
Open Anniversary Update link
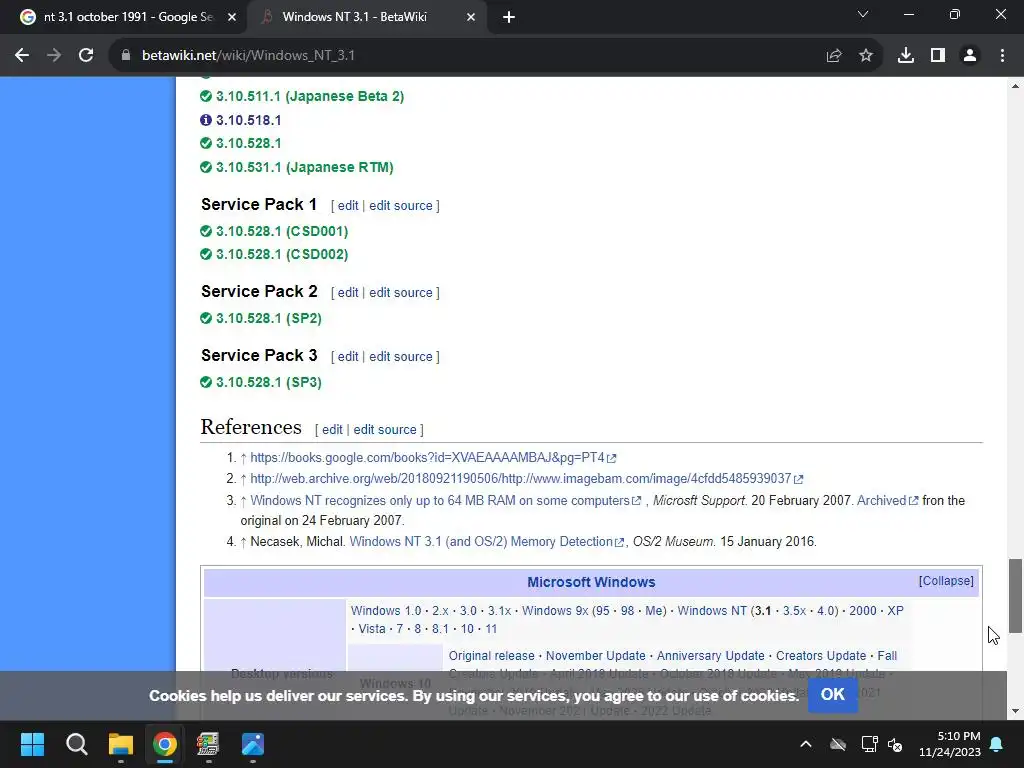tap(711, 656)
